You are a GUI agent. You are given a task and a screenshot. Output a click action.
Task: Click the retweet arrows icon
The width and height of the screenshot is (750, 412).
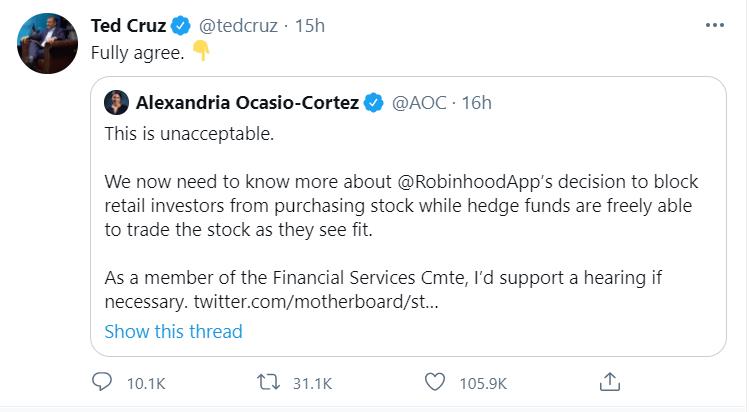pos(268,382)
